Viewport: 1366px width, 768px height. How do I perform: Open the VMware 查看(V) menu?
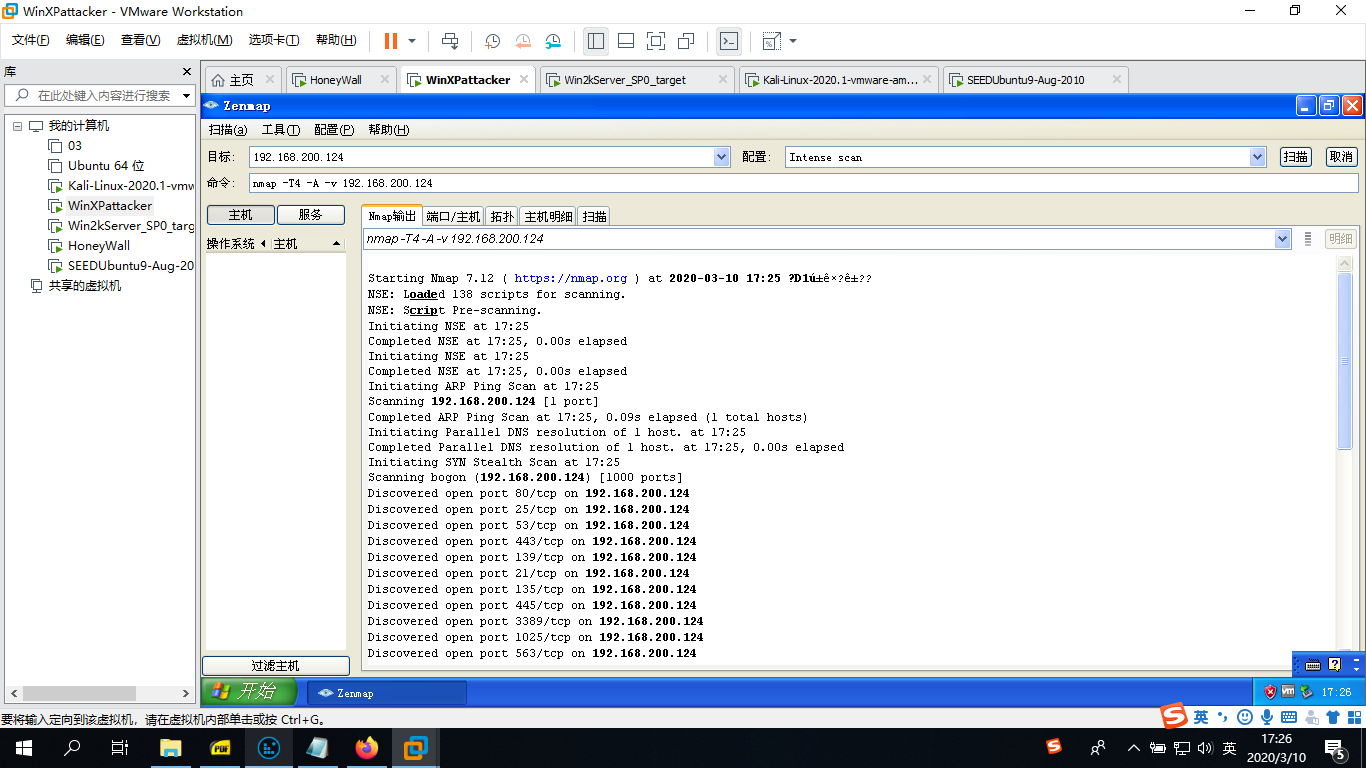(x=141, y=40)
